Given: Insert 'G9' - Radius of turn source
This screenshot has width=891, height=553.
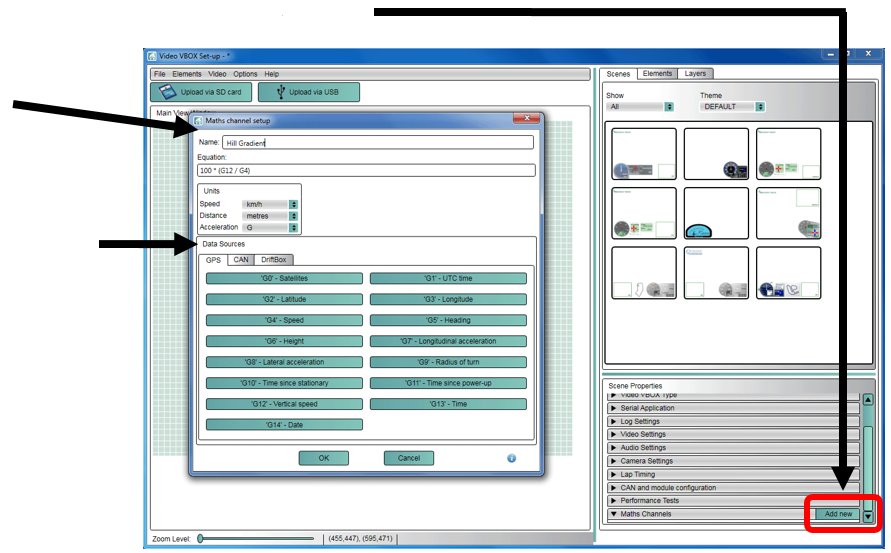Looking at the screenshot, I should 448,362.
